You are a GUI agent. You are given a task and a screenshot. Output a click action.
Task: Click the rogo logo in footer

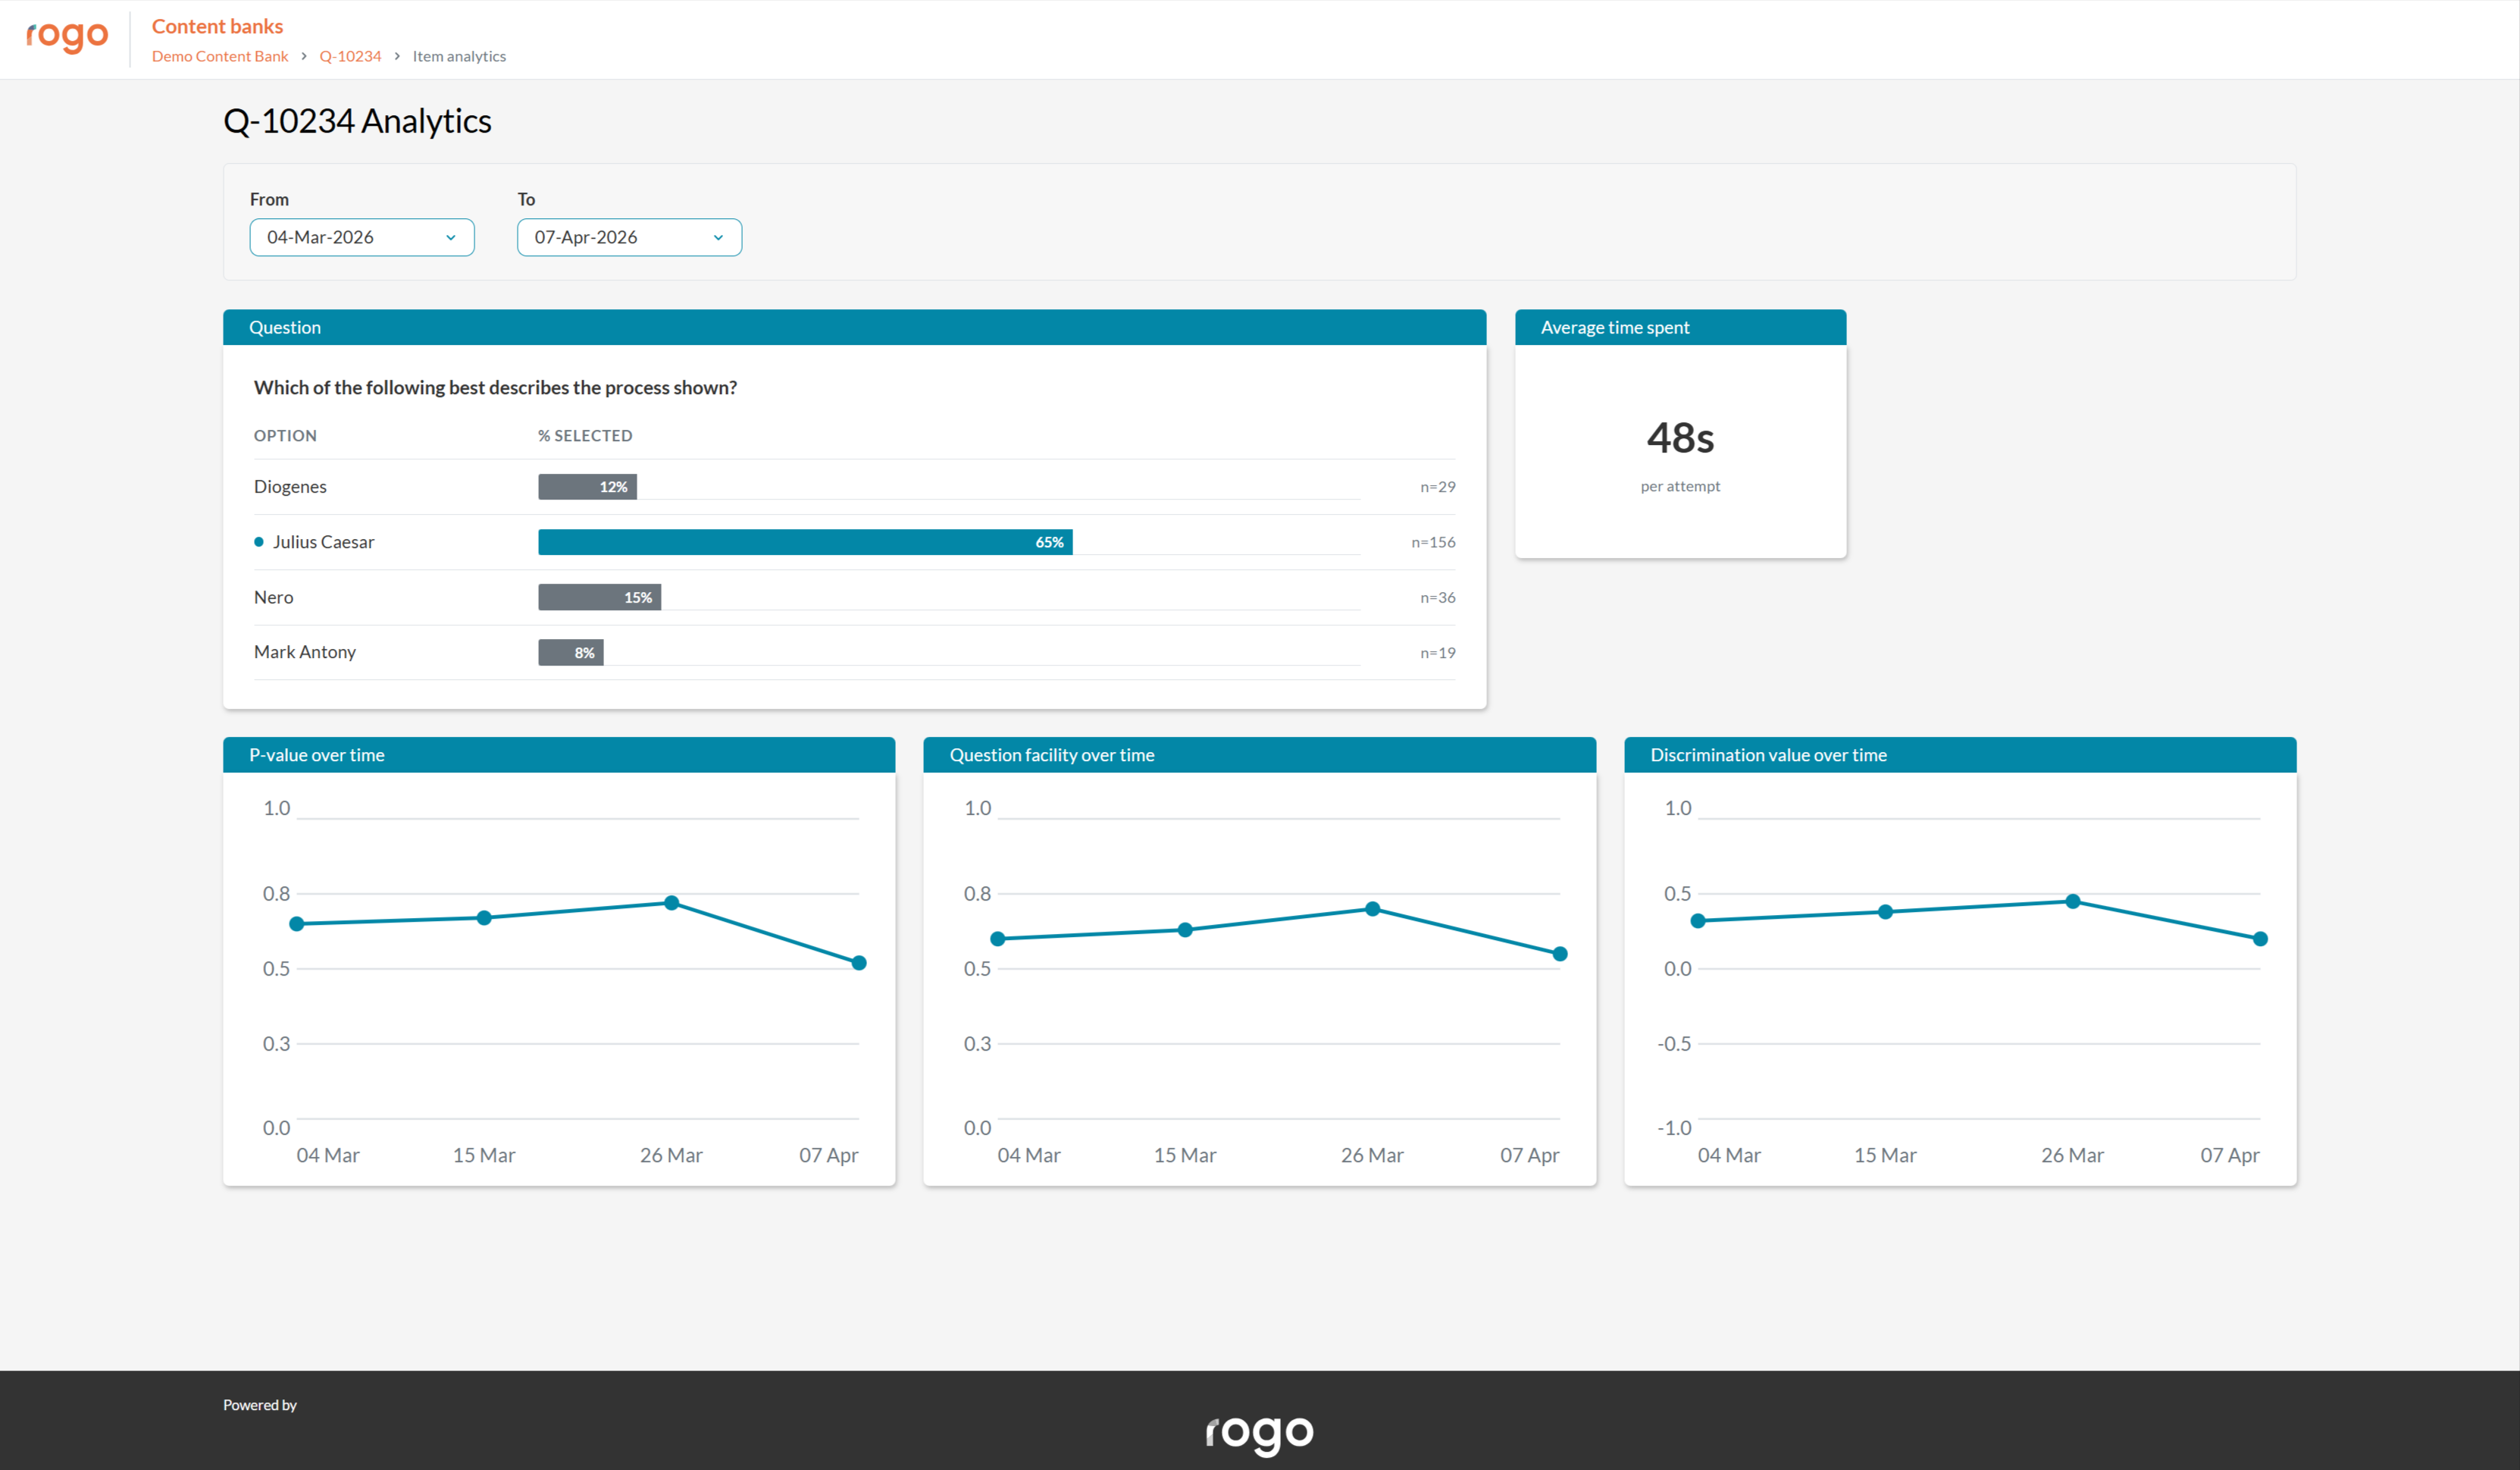coord(1259,1433)
